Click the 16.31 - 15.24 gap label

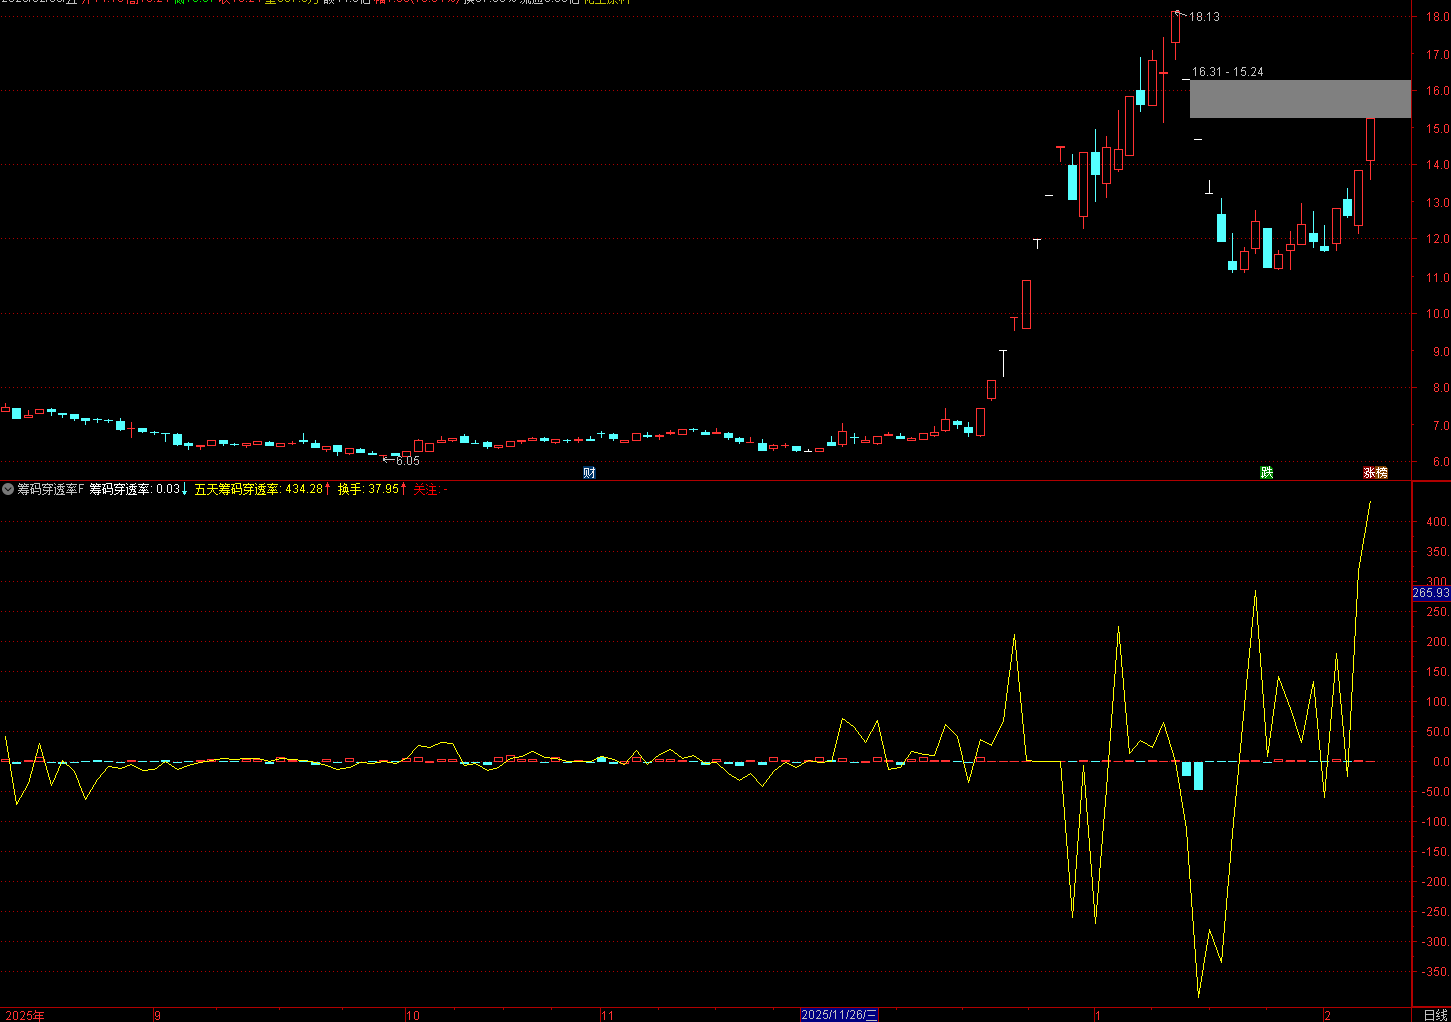pyautogui.click(x=1227, y=72)
